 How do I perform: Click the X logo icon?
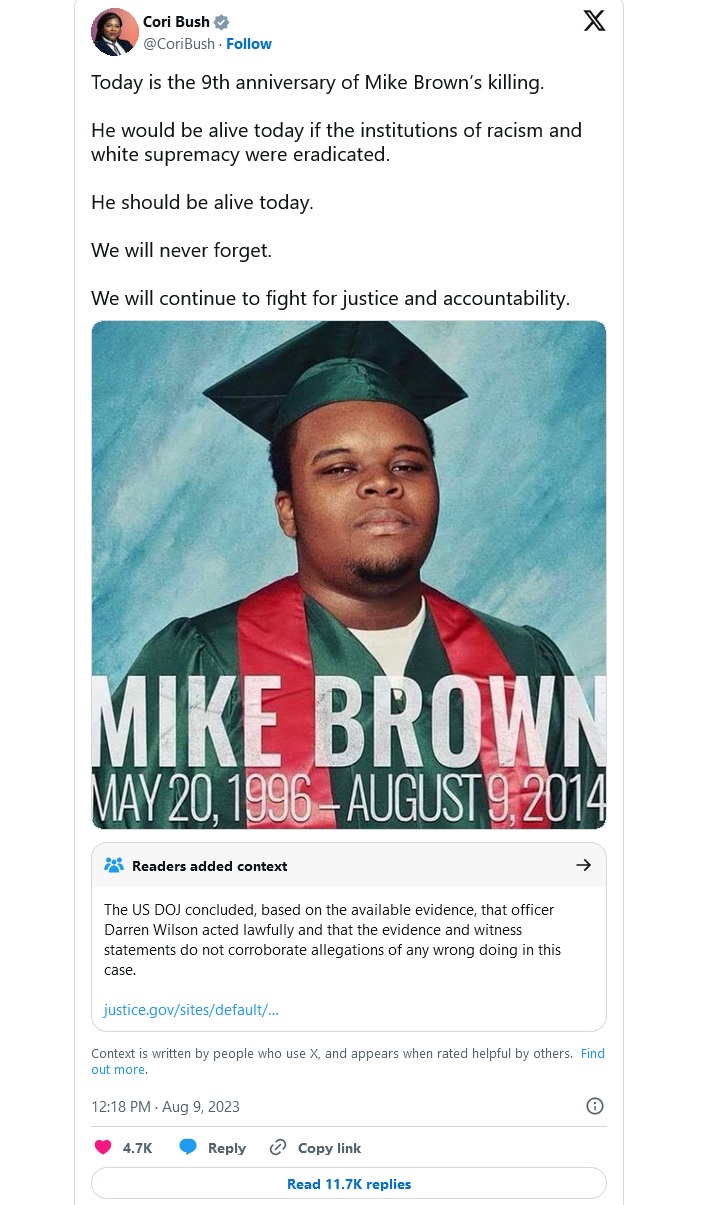point(594,20)
